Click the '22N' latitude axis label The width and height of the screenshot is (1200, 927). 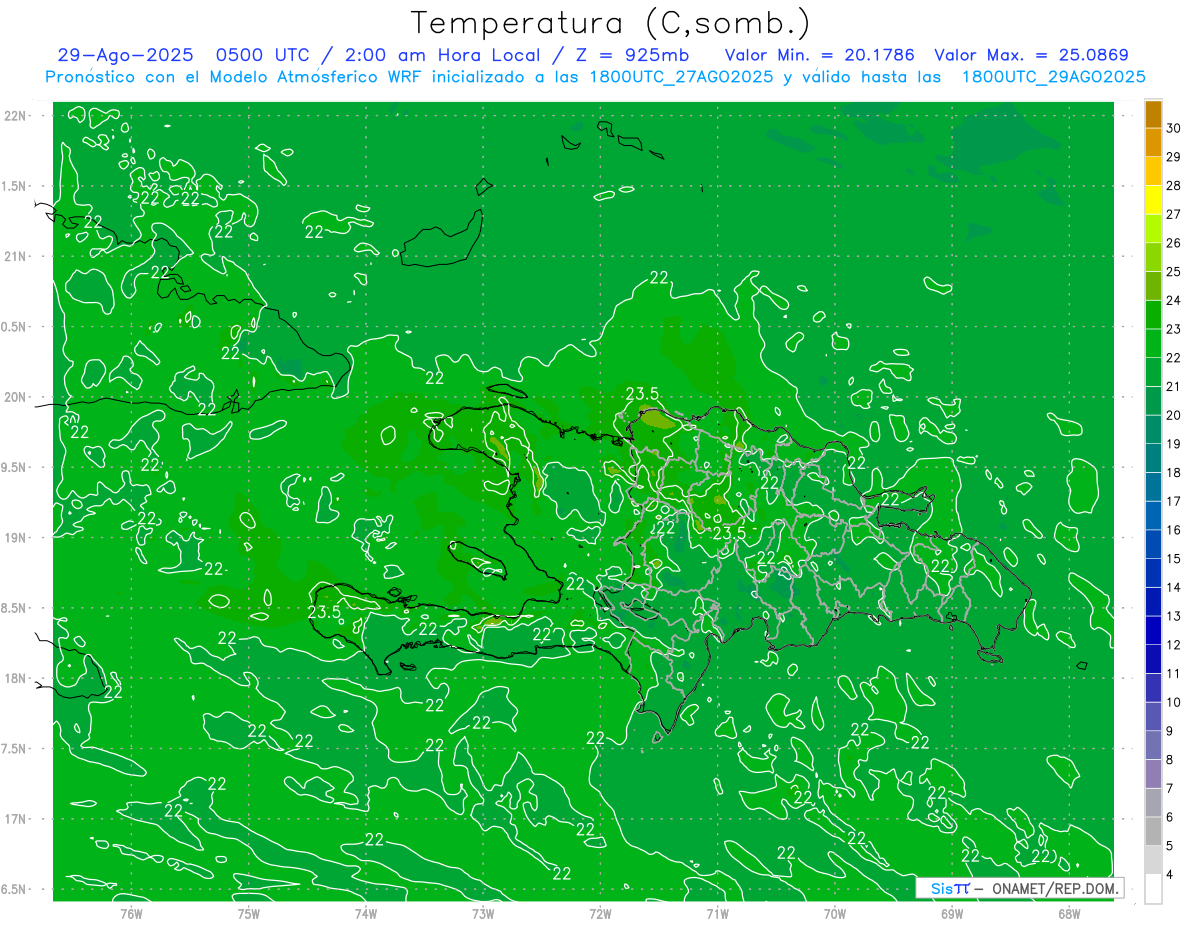(17, 116)
